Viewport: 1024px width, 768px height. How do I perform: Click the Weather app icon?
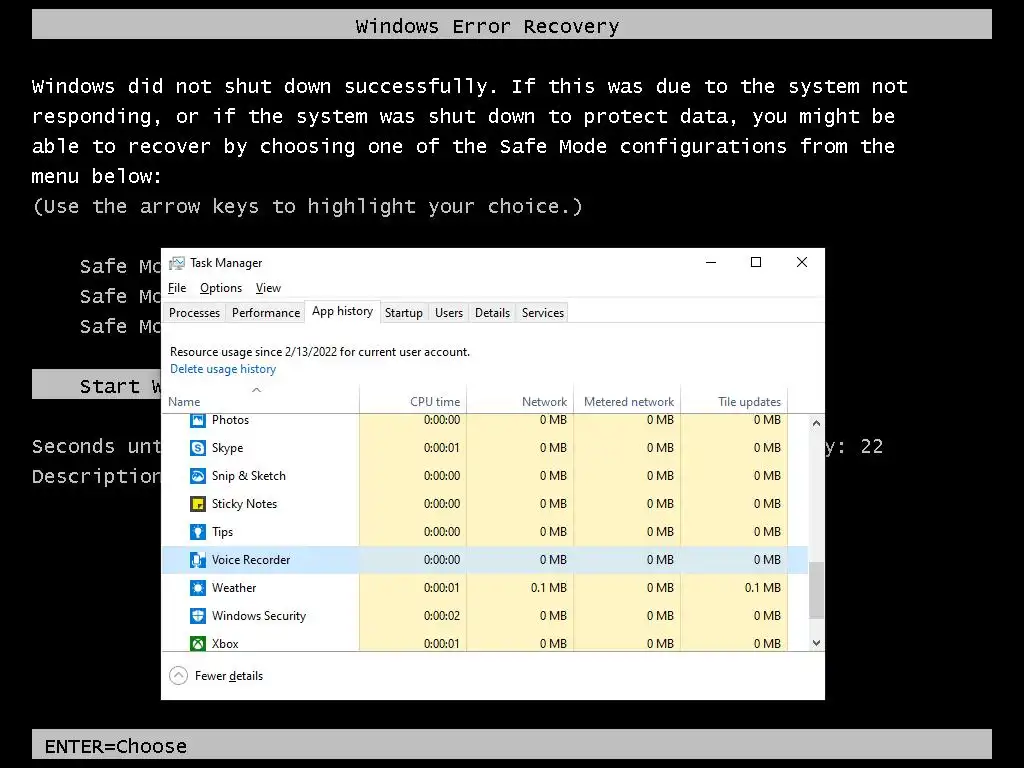tap(197, 588)
